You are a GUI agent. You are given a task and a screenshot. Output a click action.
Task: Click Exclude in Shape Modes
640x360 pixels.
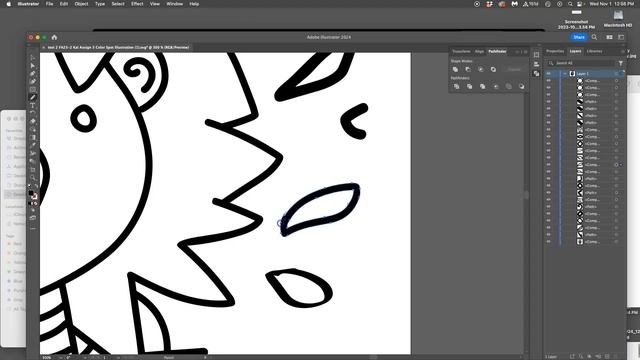493,69
